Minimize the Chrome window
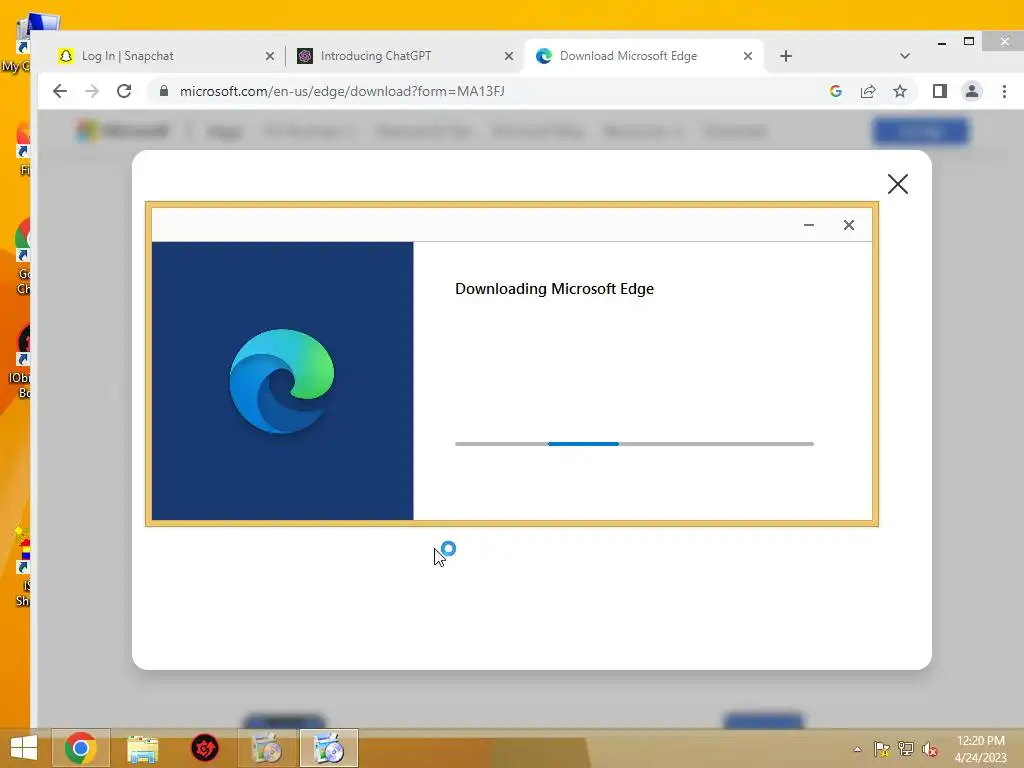The image size is (1024, 768). [x=942, y=42]
